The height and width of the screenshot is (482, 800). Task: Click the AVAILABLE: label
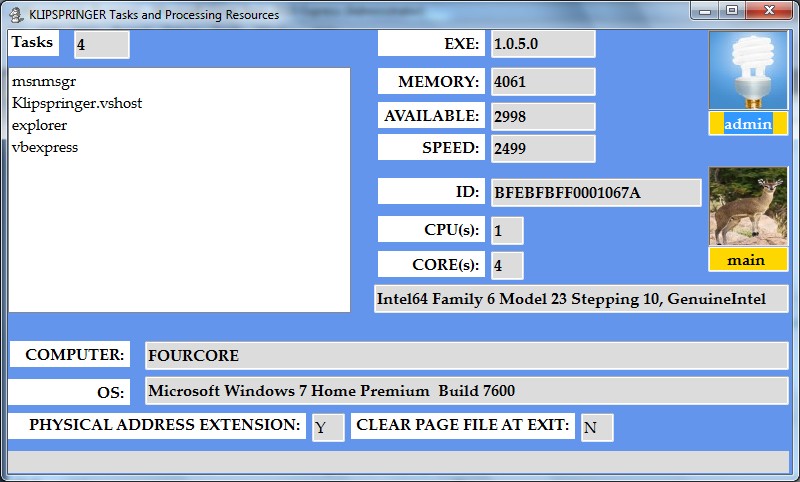[x=431, y=115]
